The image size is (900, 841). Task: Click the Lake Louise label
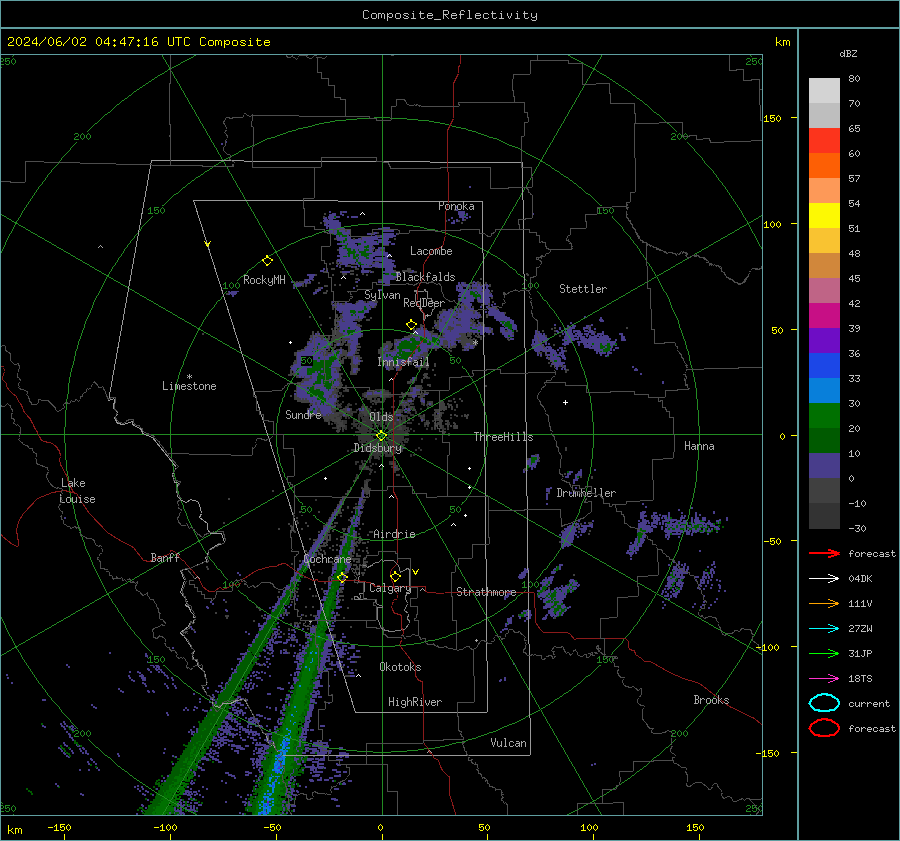(x=77, y=491)
